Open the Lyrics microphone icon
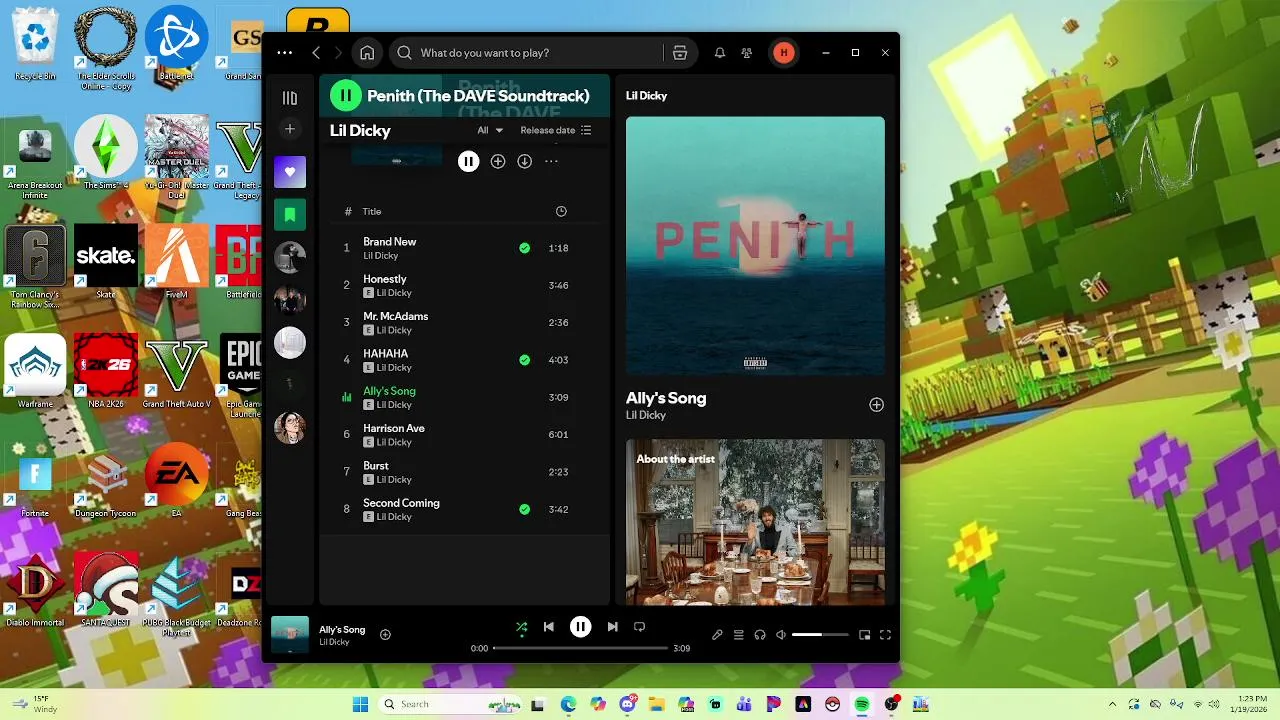 pos(717,635)
